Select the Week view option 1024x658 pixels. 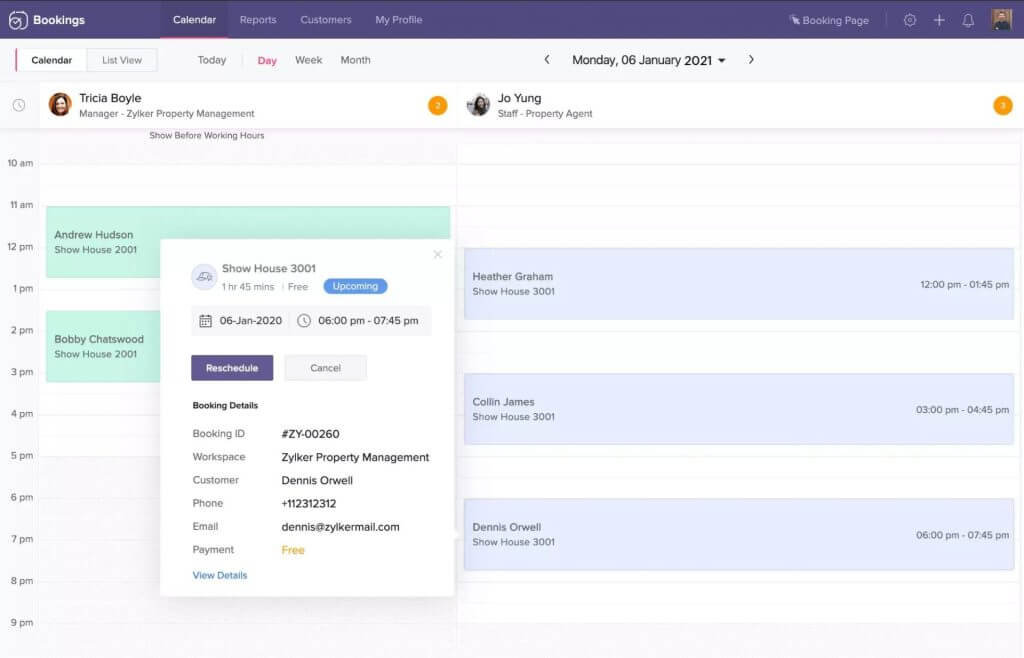coord(308,60)
